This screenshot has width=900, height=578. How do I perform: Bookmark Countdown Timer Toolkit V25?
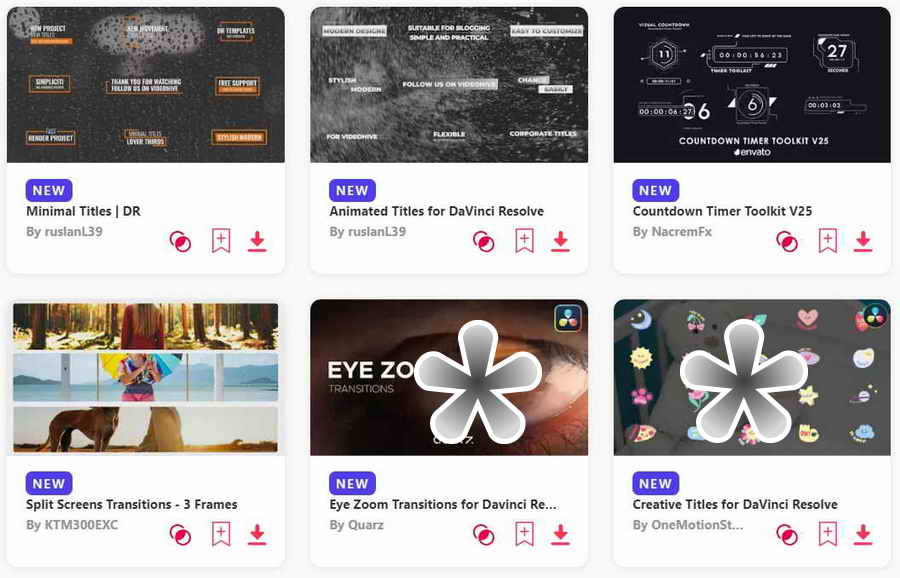(827, 241)
